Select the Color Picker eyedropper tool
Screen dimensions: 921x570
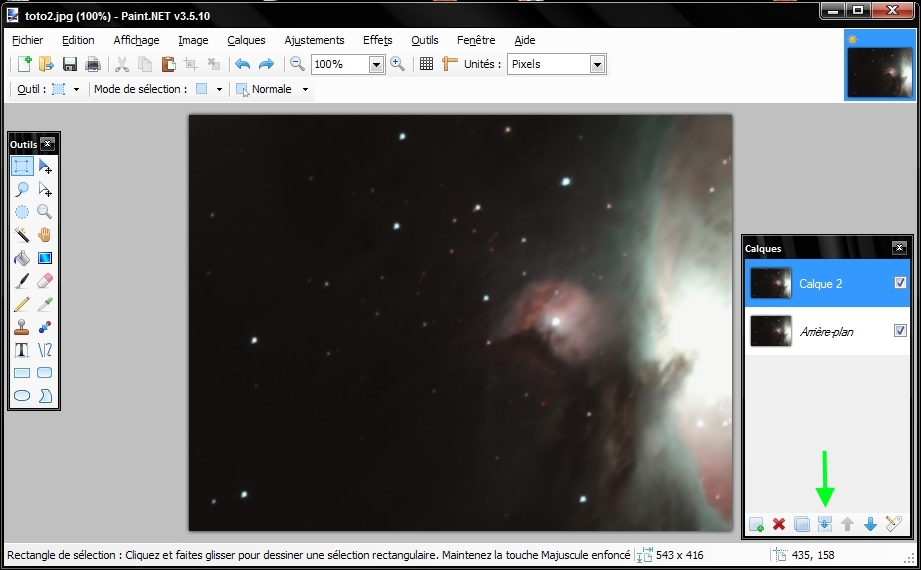pyautogui.click(x=45, y=304)
